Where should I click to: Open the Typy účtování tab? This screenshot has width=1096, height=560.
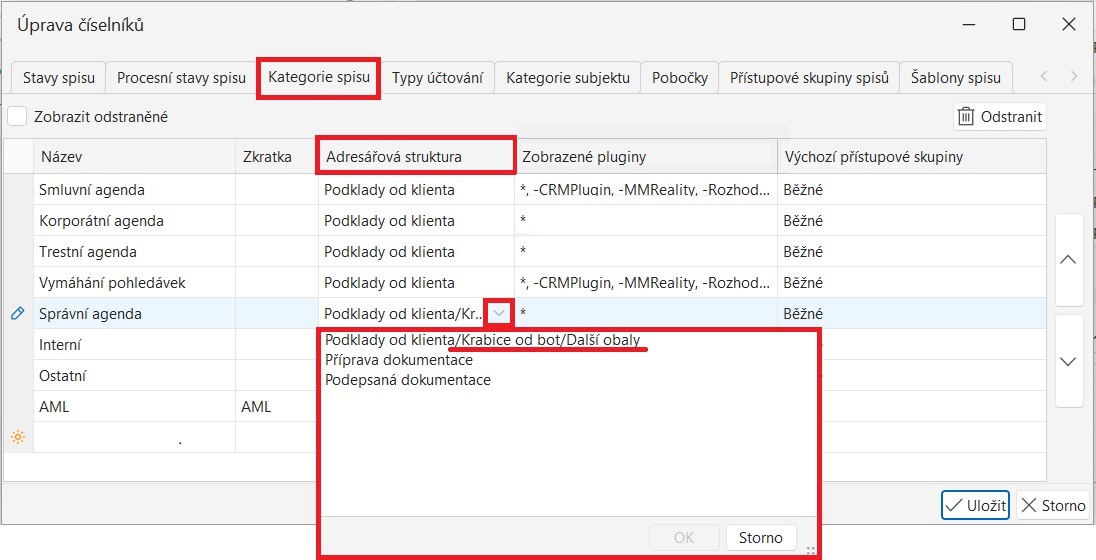[437, 77]
